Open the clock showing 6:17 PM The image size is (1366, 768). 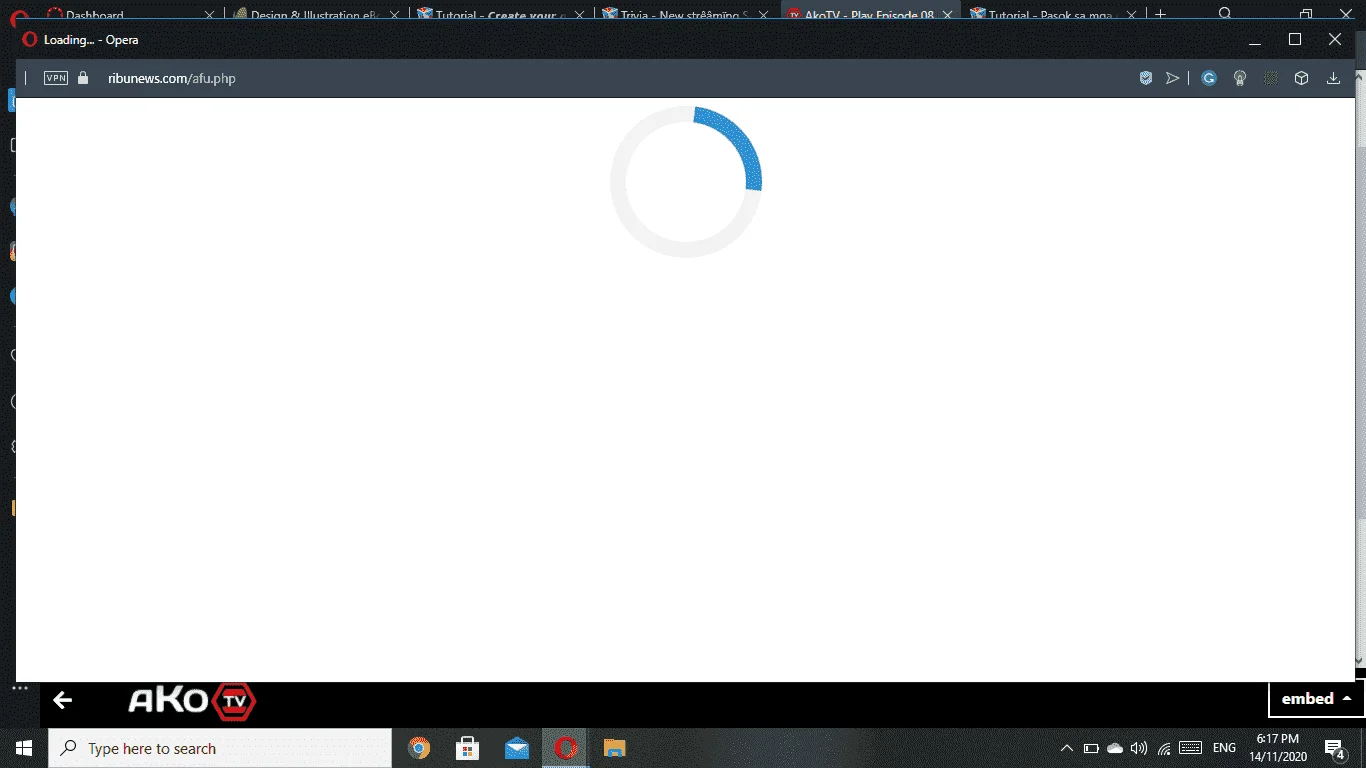(x=1277, y=748)
